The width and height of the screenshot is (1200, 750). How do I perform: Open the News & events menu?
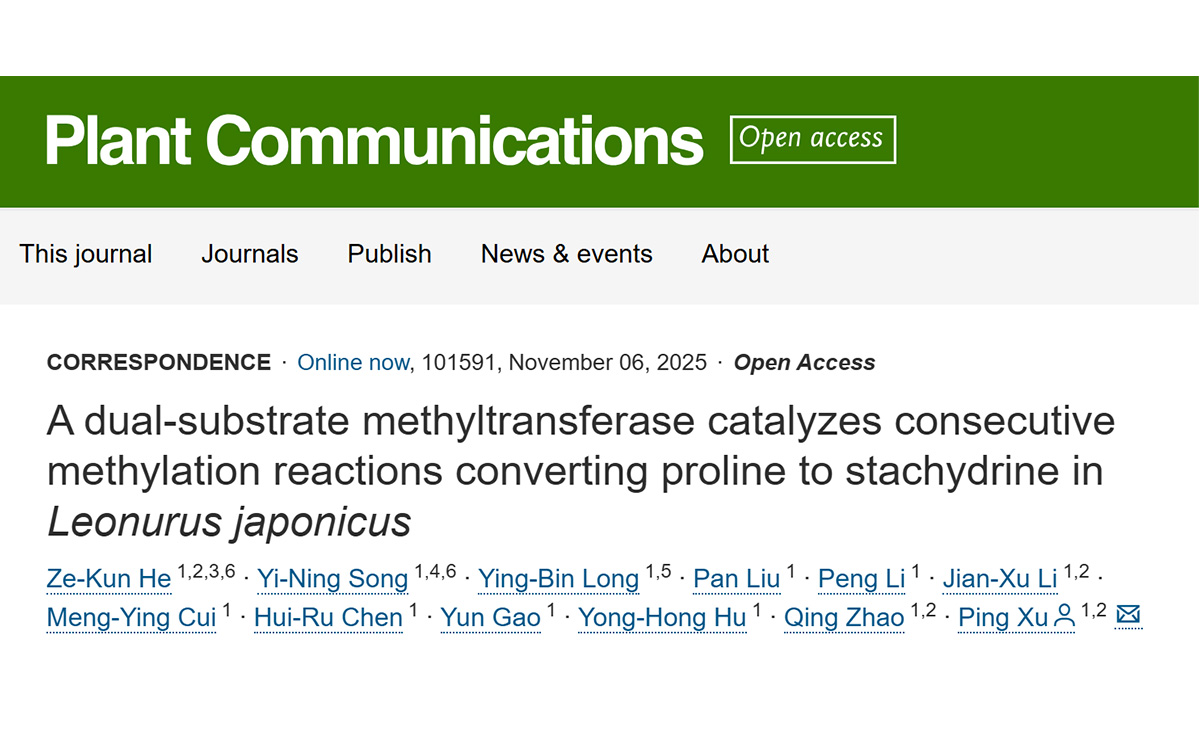(x=566, y=254)
